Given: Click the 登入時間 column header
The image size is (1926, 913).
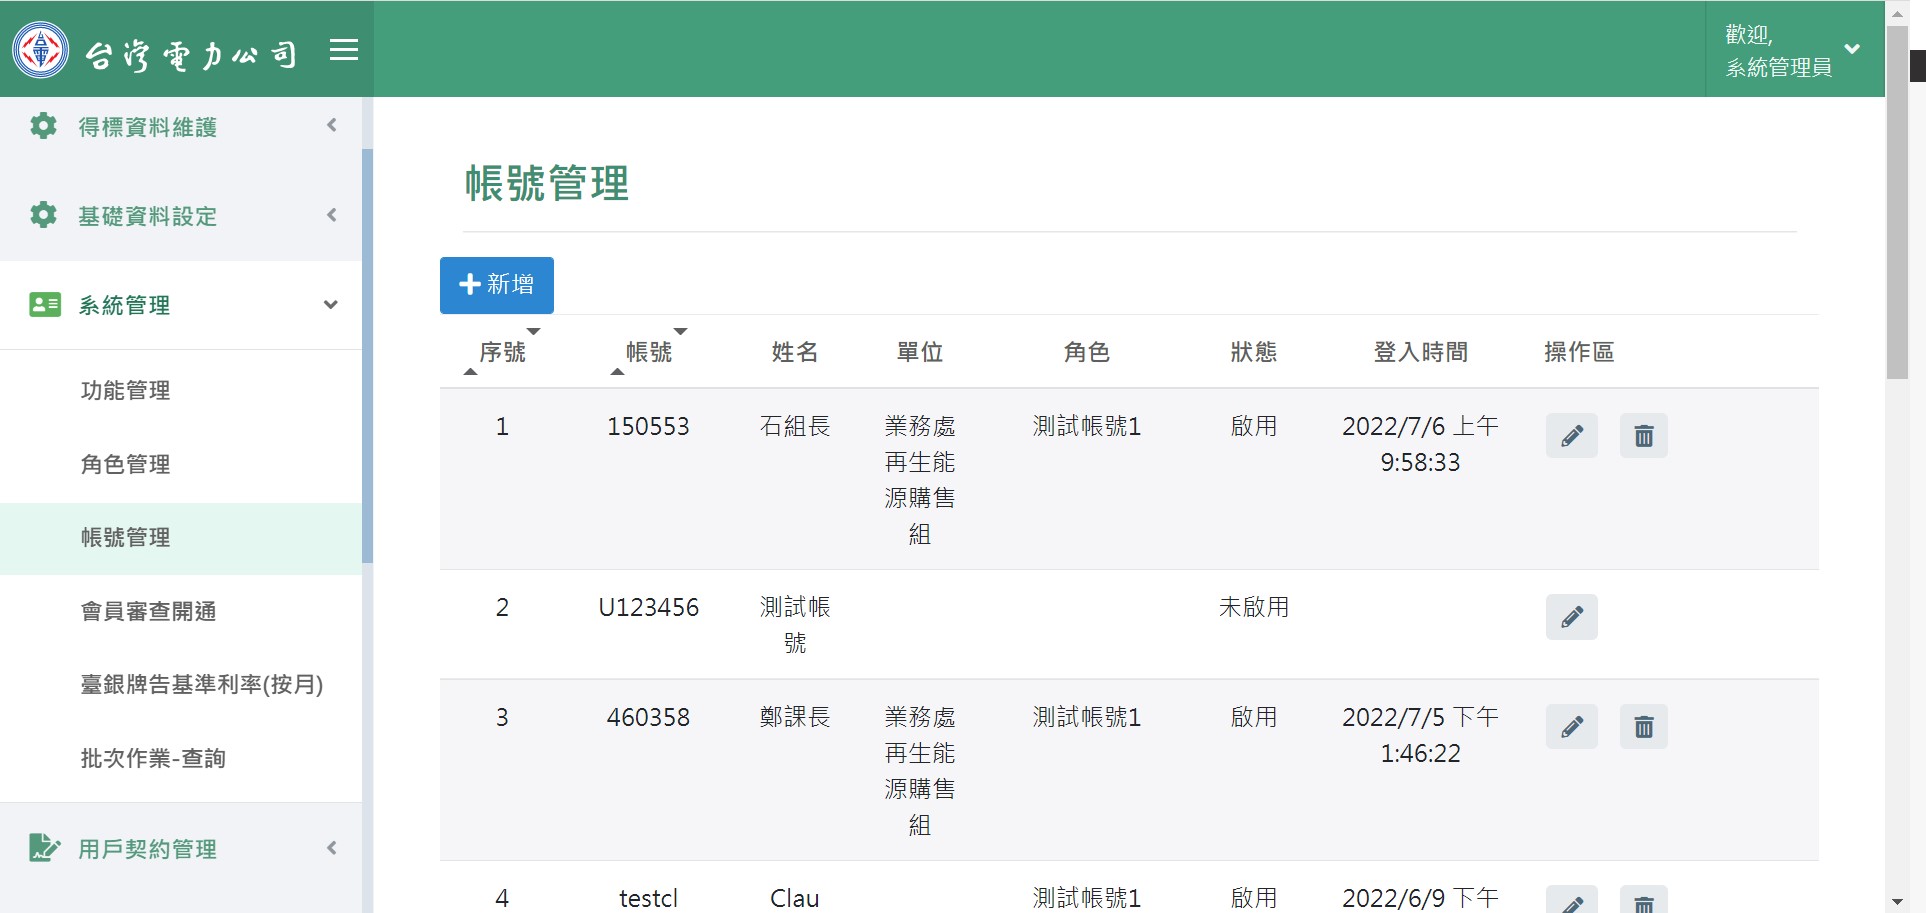Looking at the screenshot, I should coord(1421,352).
